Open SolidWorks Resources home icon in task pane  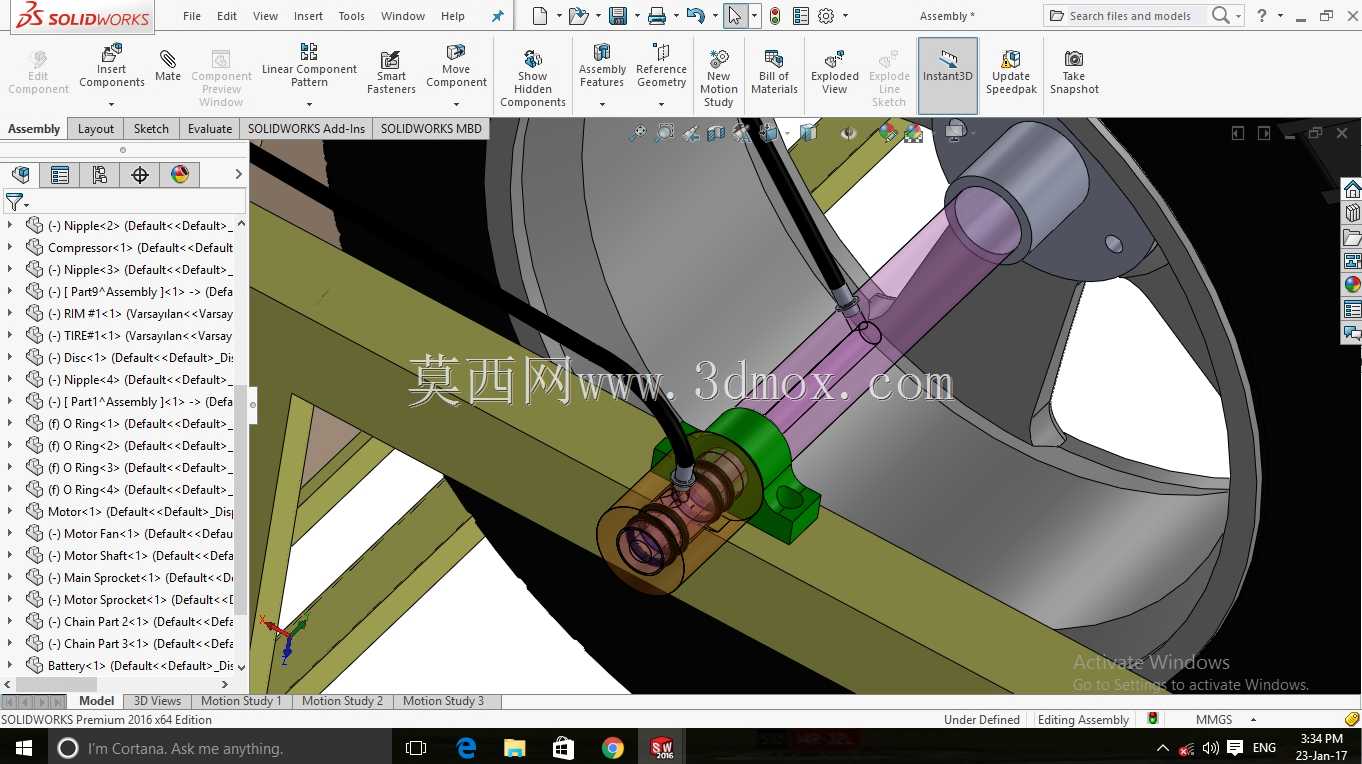click(x=1352, y=189)
